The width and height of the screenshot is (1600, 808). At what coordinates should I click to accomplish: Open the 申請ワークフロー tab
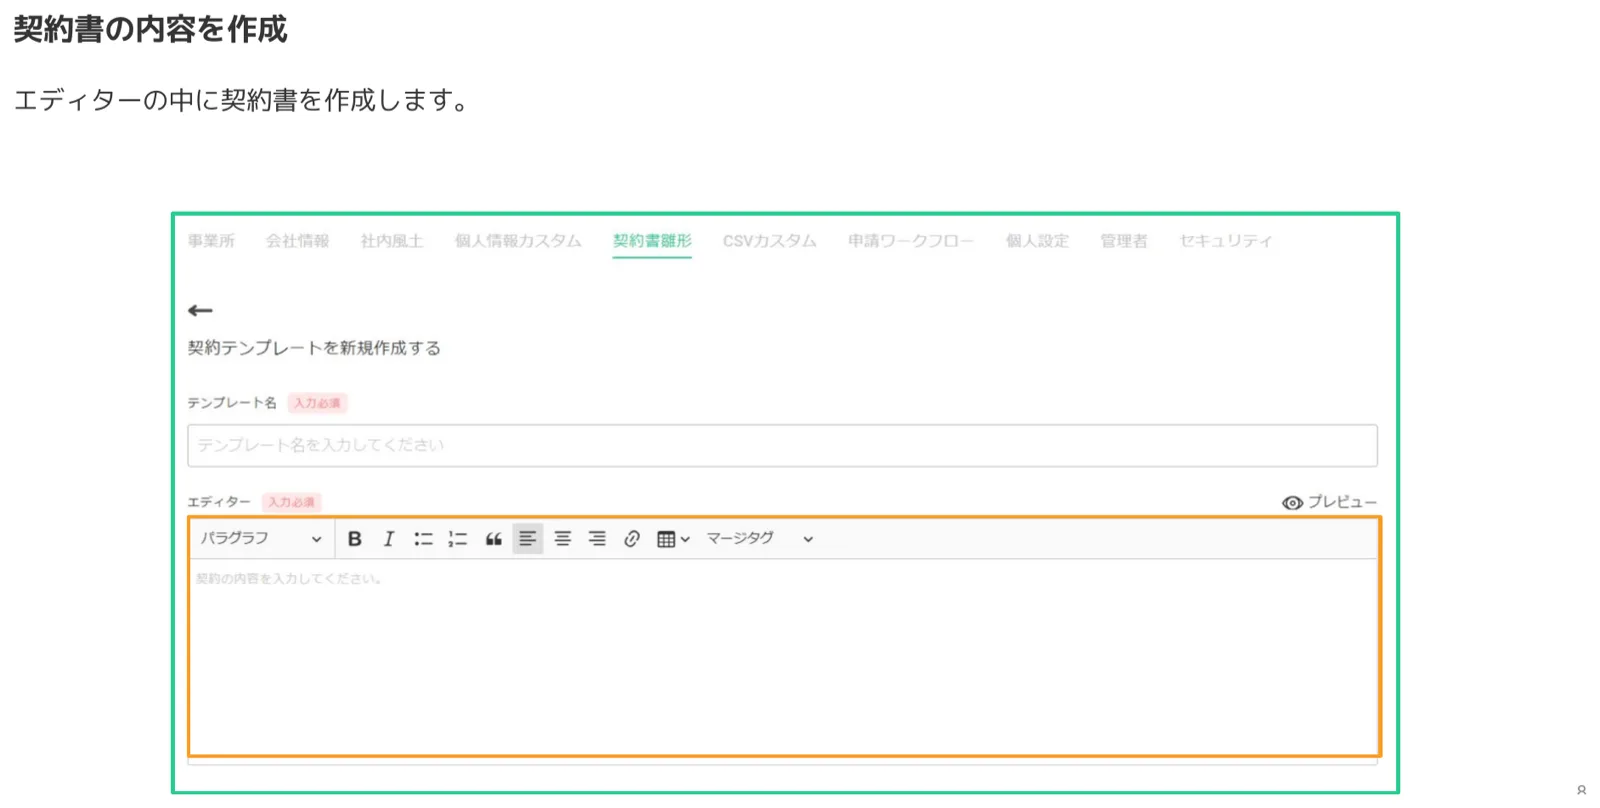pyautogui.click(x=911, y=241)
